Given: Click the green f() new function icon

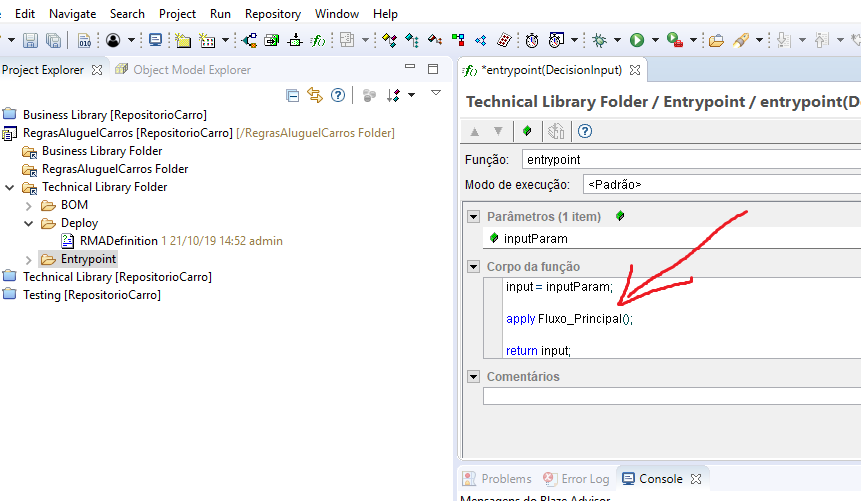Looking at the screenshot, I should point(317,40).
